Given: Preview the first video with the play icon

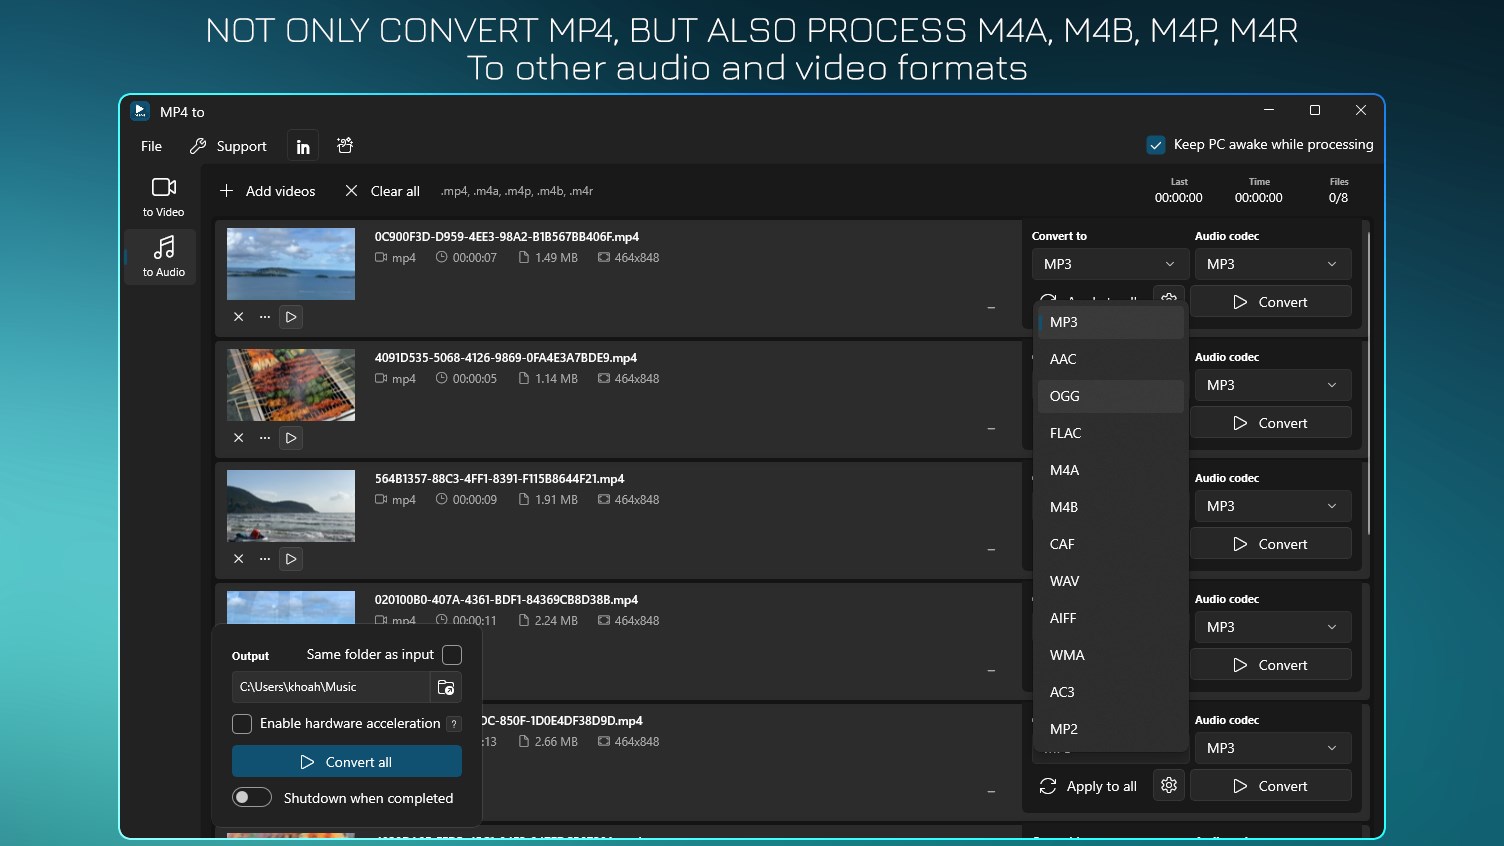Looking at the screenshot, I should click(290, 317).
